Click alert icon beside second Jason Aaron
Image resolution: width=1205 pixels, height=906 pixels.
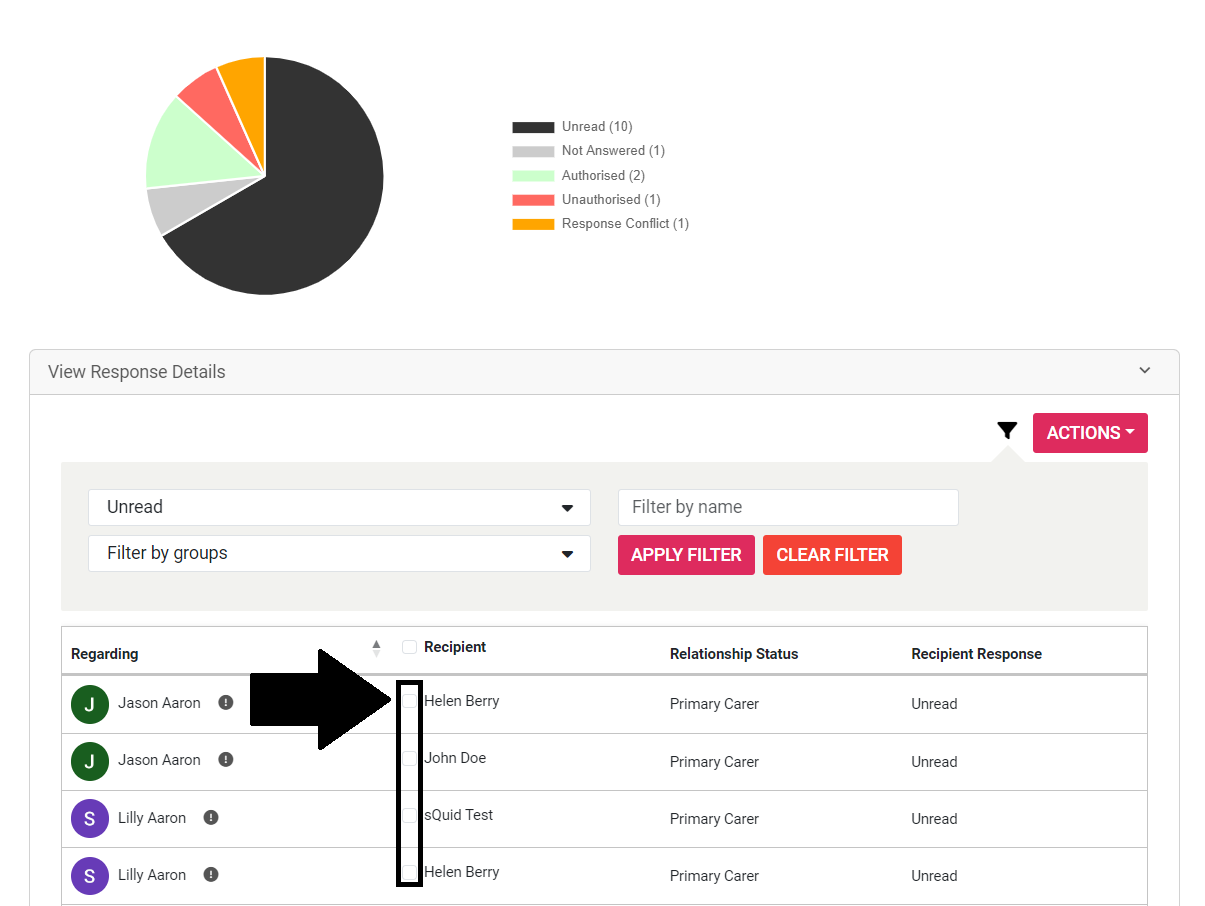tap(226, 760)
